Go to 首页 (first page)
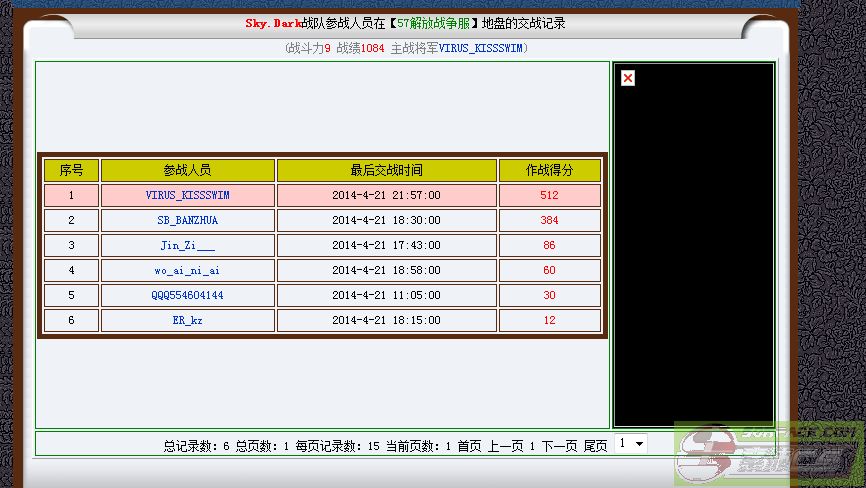The height and width of the screenshot is (488, 866). 469,446
